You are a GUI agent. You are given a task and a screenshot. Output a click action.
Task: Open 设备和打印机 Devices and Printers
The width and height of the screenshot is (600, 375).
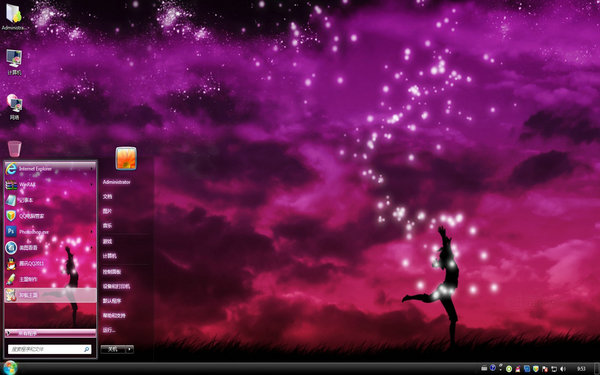[x=116, y=286]
